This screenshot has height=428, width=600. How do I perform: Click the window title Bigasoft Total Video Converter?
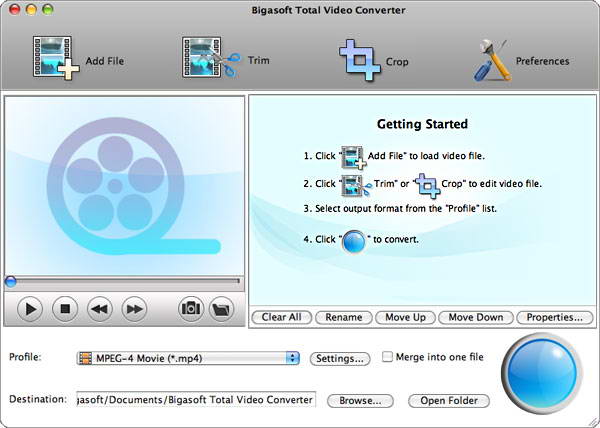pyautogui.click(x=328, y=10)
